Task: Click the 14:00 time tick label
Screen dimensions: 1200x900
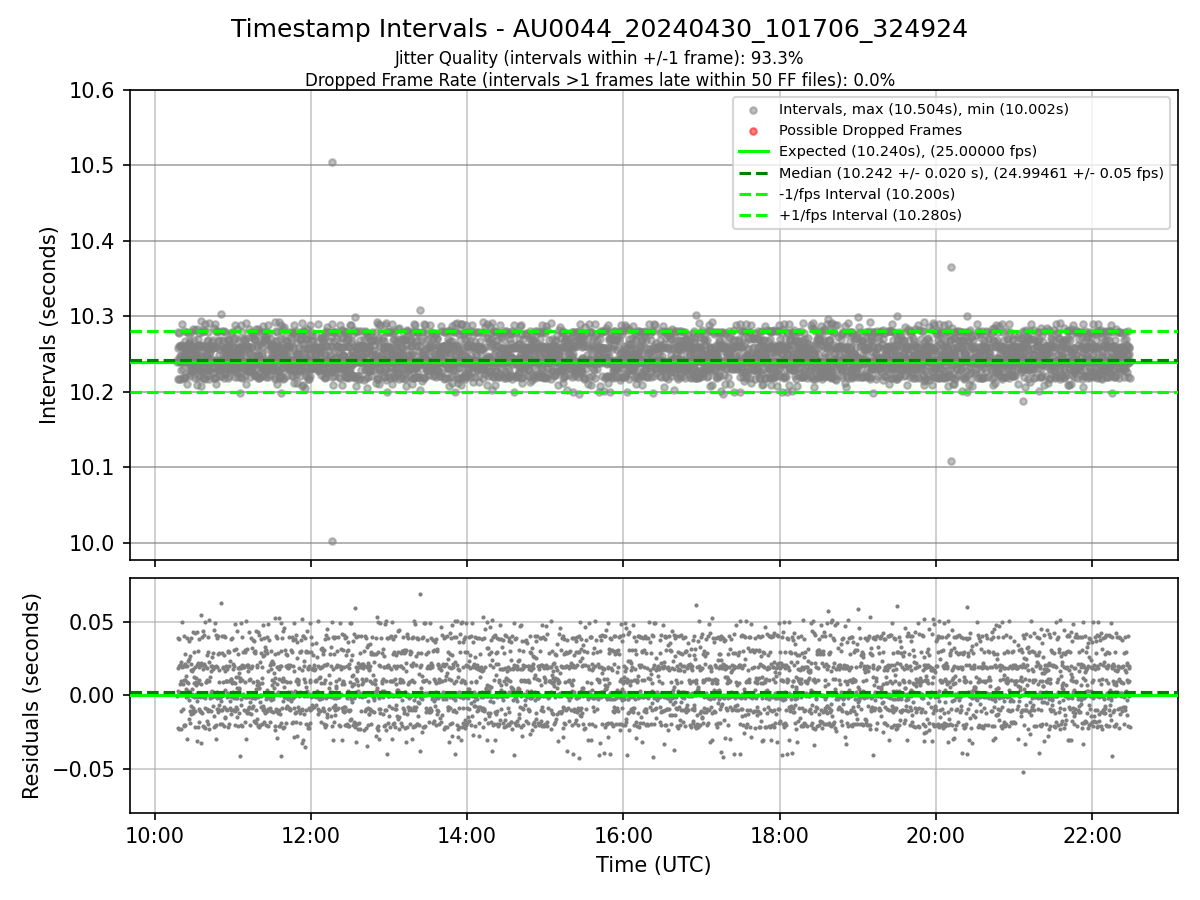Action: (x=467, y=835)
